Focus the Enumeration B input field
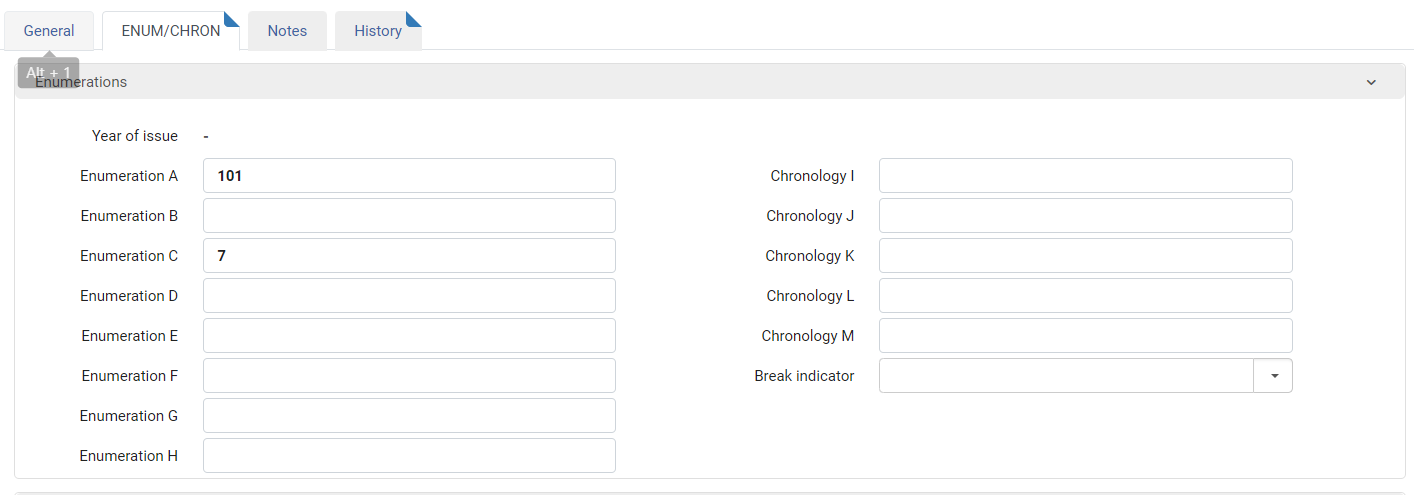Viewport: 1414px width, 495px height. [409, 216]
